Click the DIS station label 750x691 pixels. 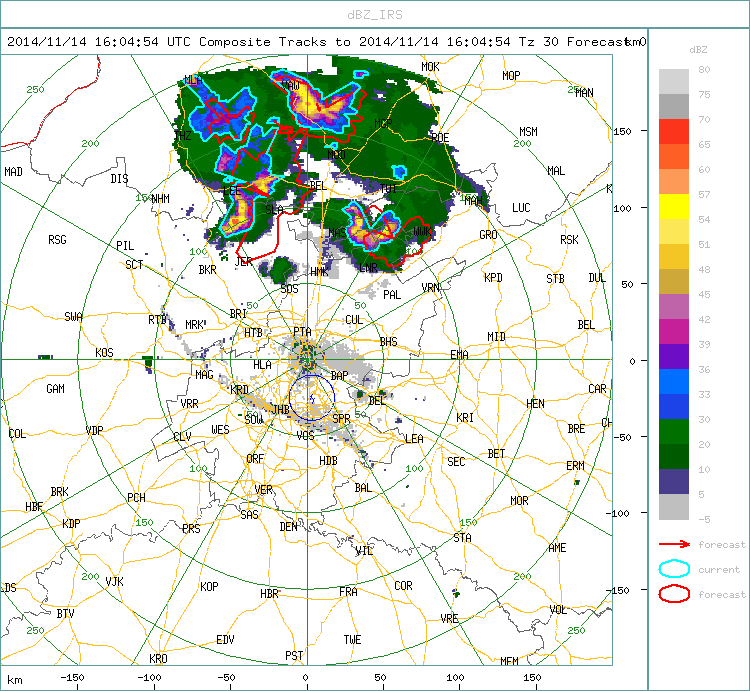point(119,178)
